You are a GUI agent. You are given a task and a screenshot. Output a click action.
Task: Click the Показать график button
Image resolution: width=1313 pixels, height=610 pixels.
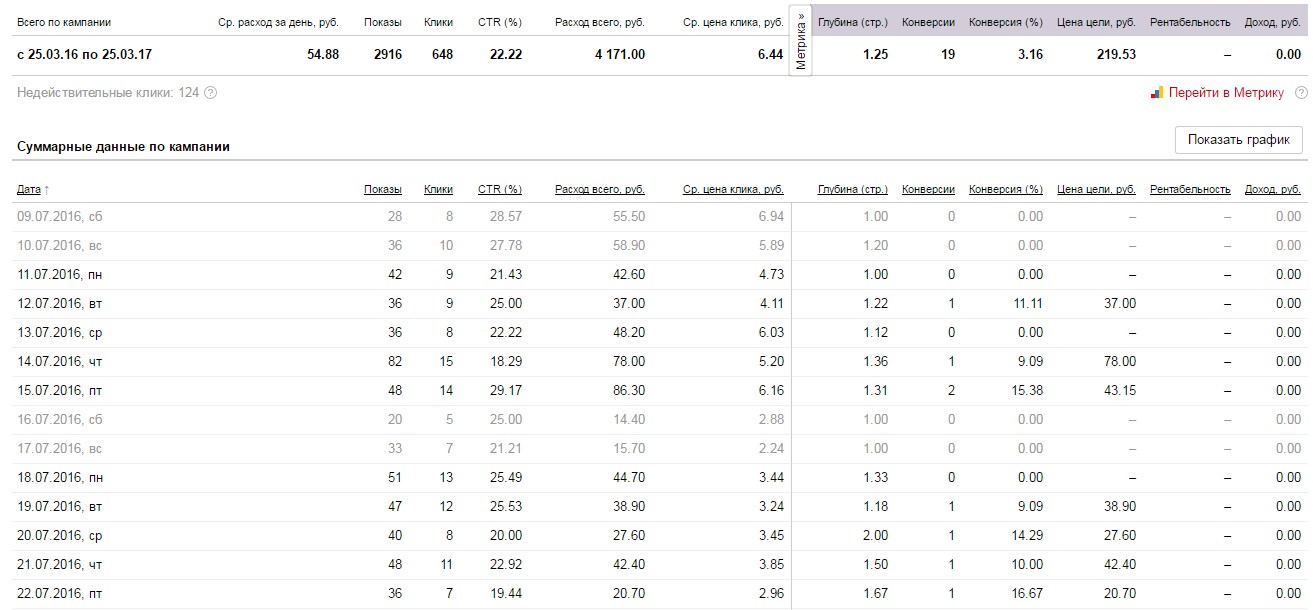tap(1239, 140)
